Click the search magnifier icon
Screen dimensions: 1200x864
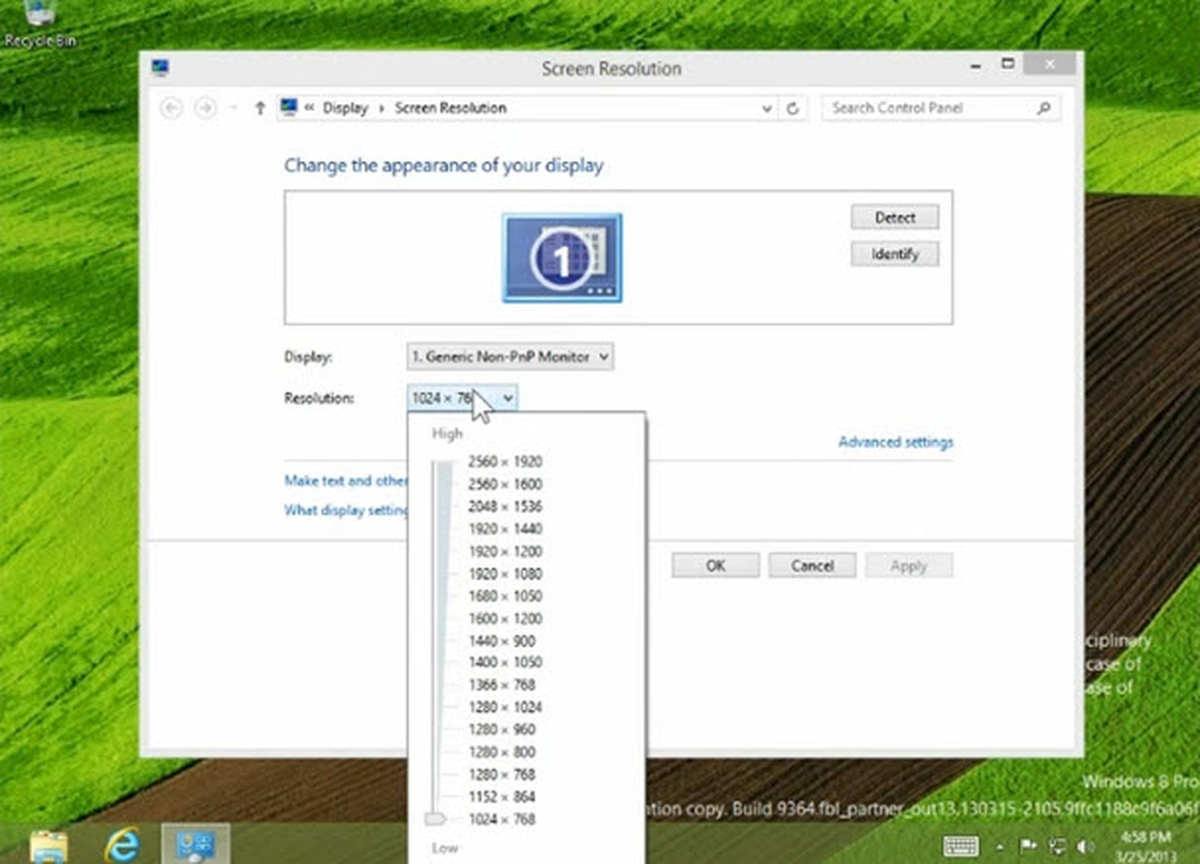pos(1044,108)
